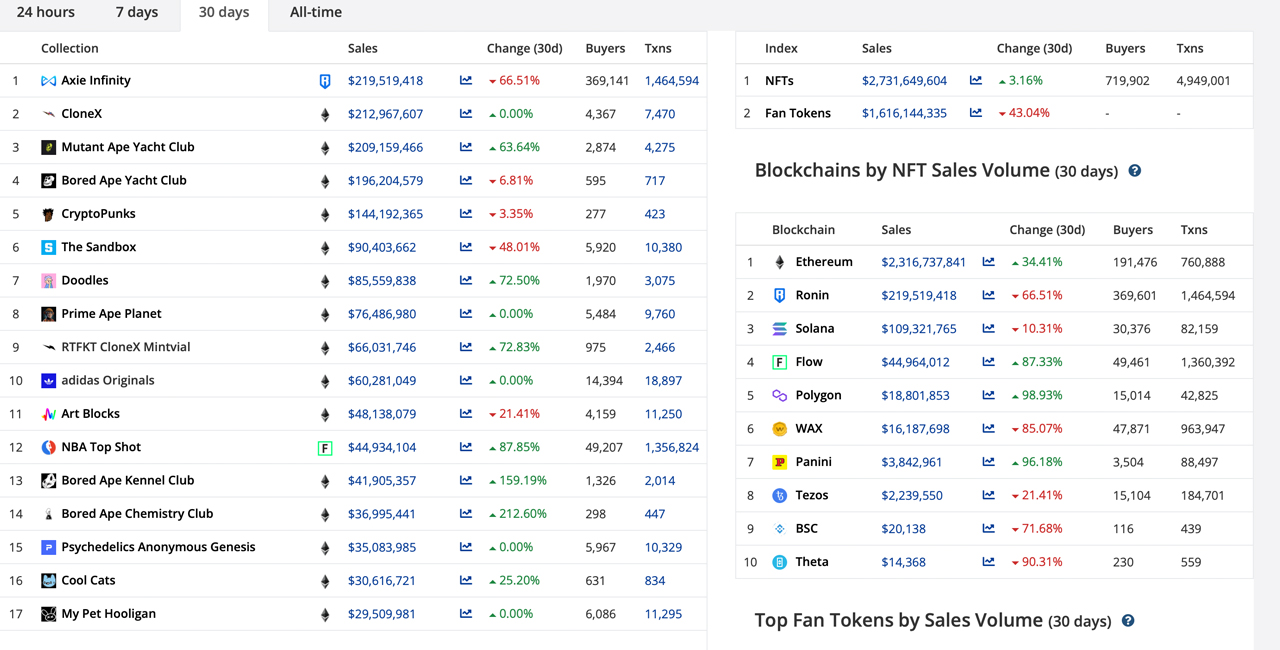
Task: Click the chart icon beside CryptoPunks sales
Action: (x=465, y=213)
